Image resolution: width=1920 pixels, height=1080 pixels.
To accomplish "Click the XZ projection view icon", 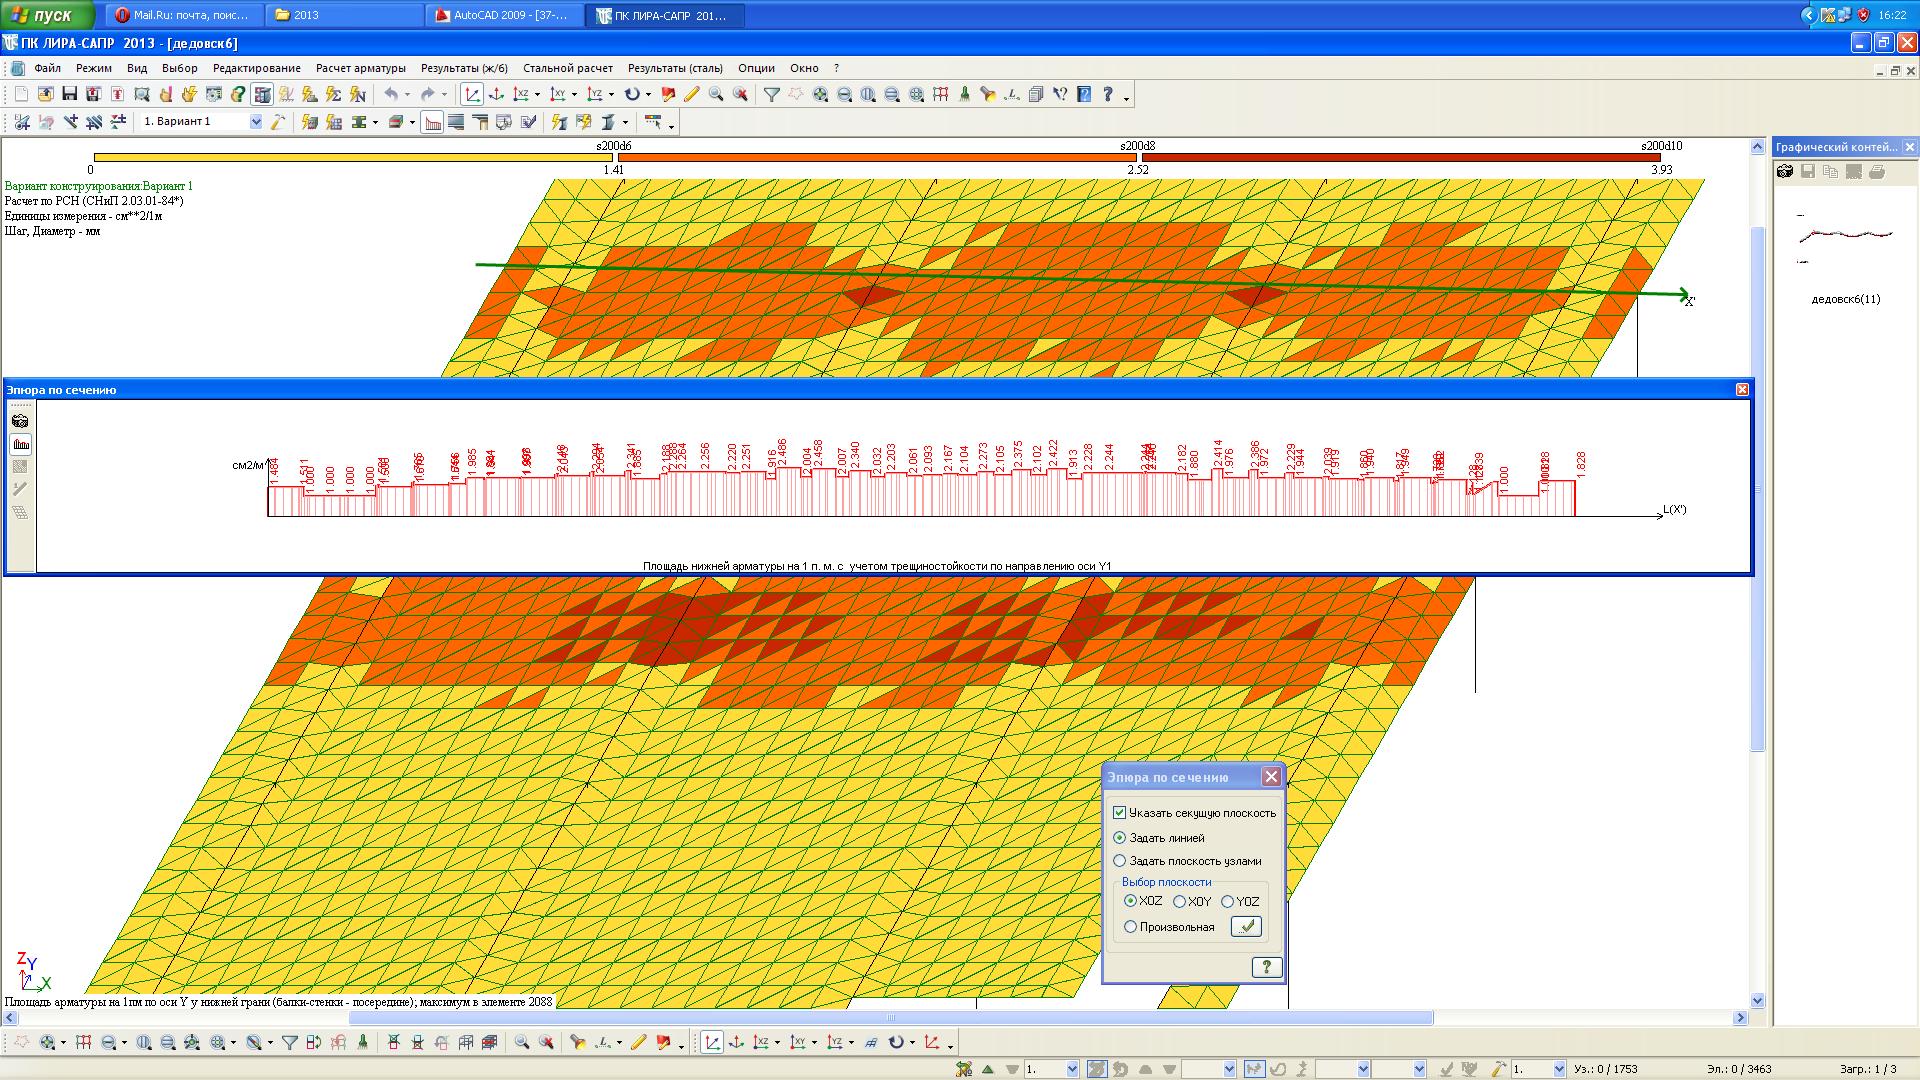I will [x=521, y=94].
